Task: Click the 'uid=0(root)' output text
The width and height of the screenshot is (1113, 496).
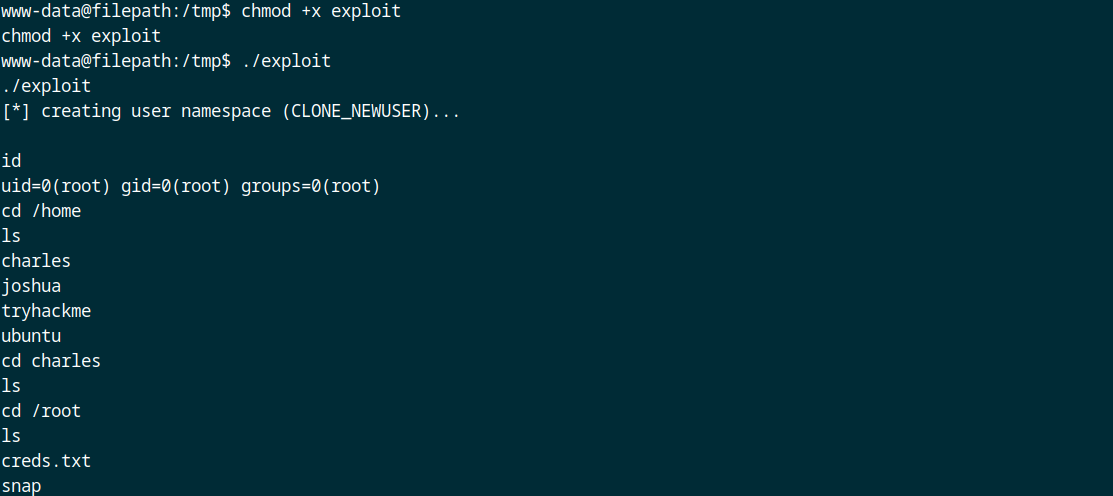Action: coord(56,187)
